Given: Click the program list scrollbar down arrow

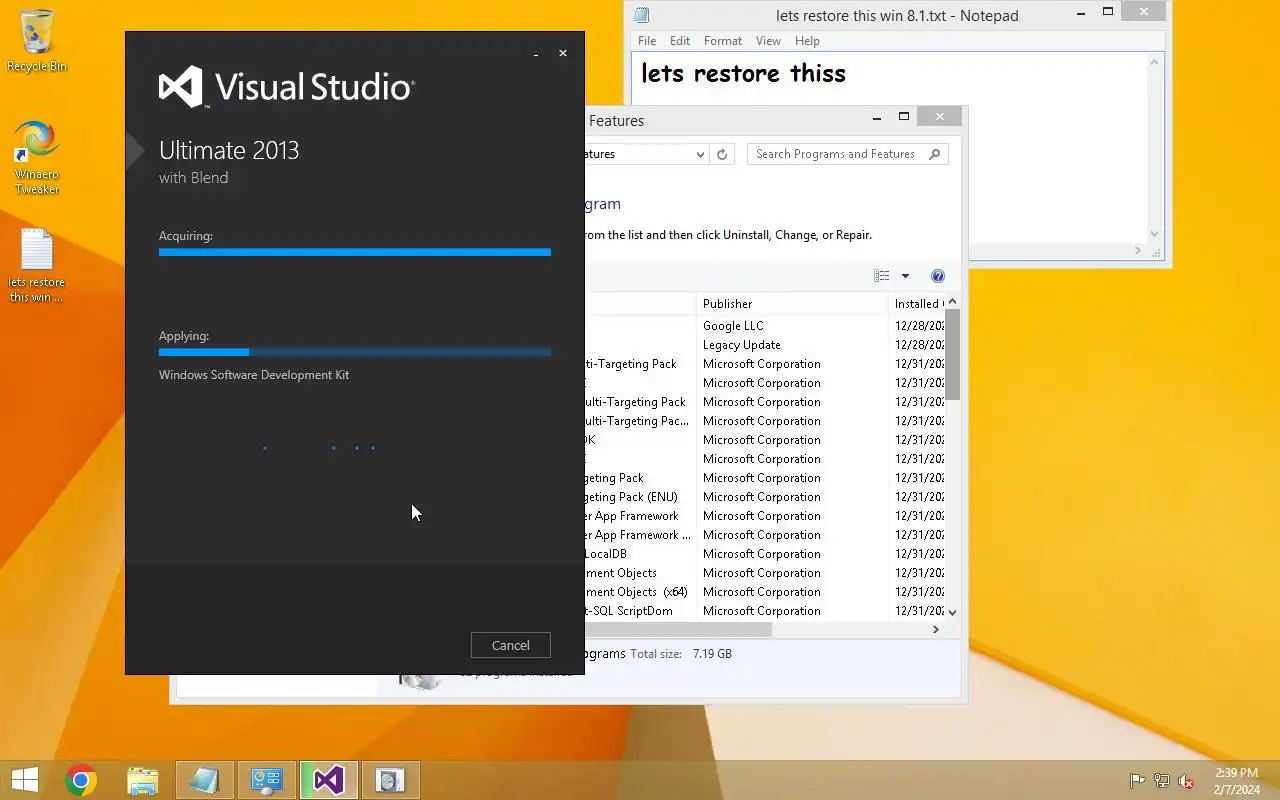Looking at the screenshot, I should point(952,612).
